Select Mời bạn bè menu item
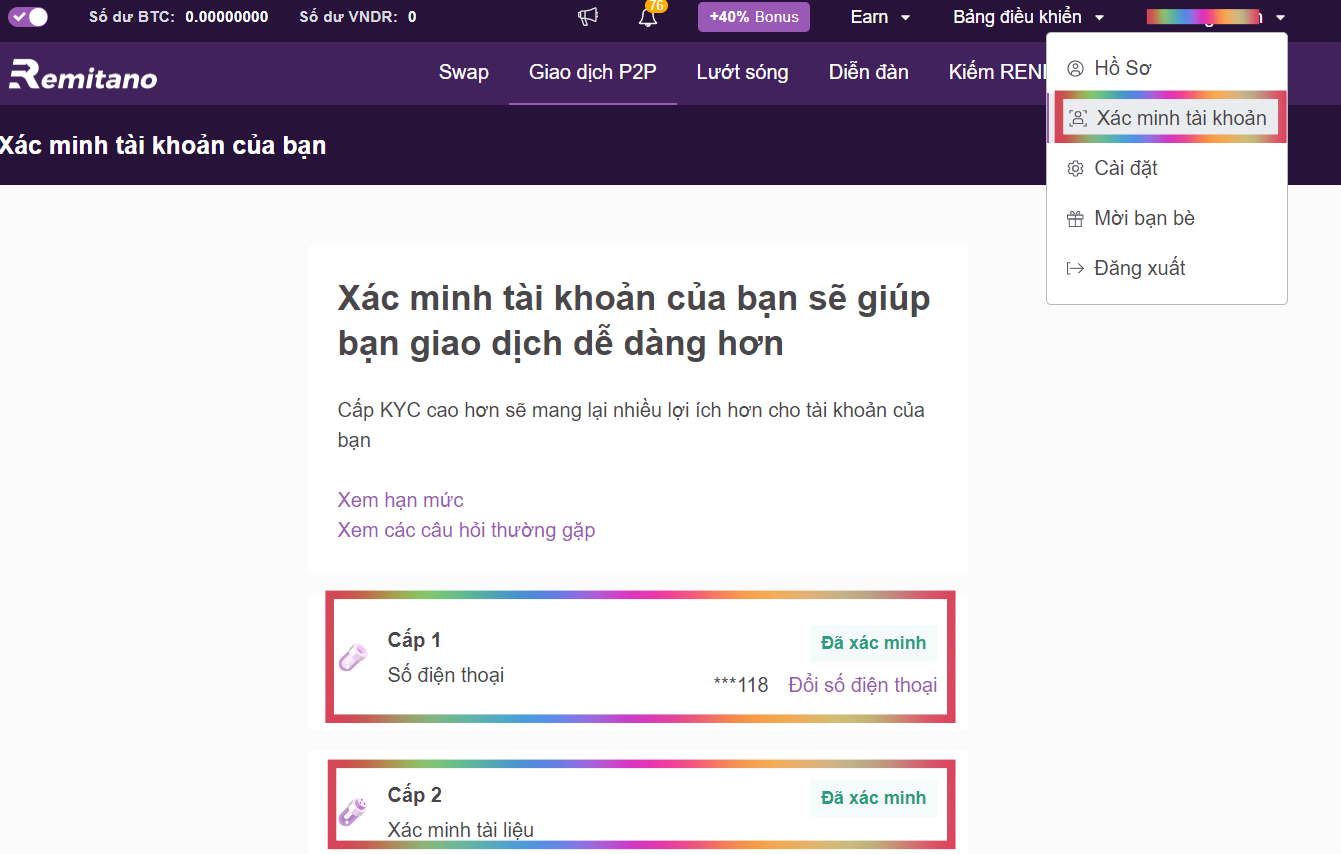The width and height of the screenshot is (1341, 854). (1166, 218)
